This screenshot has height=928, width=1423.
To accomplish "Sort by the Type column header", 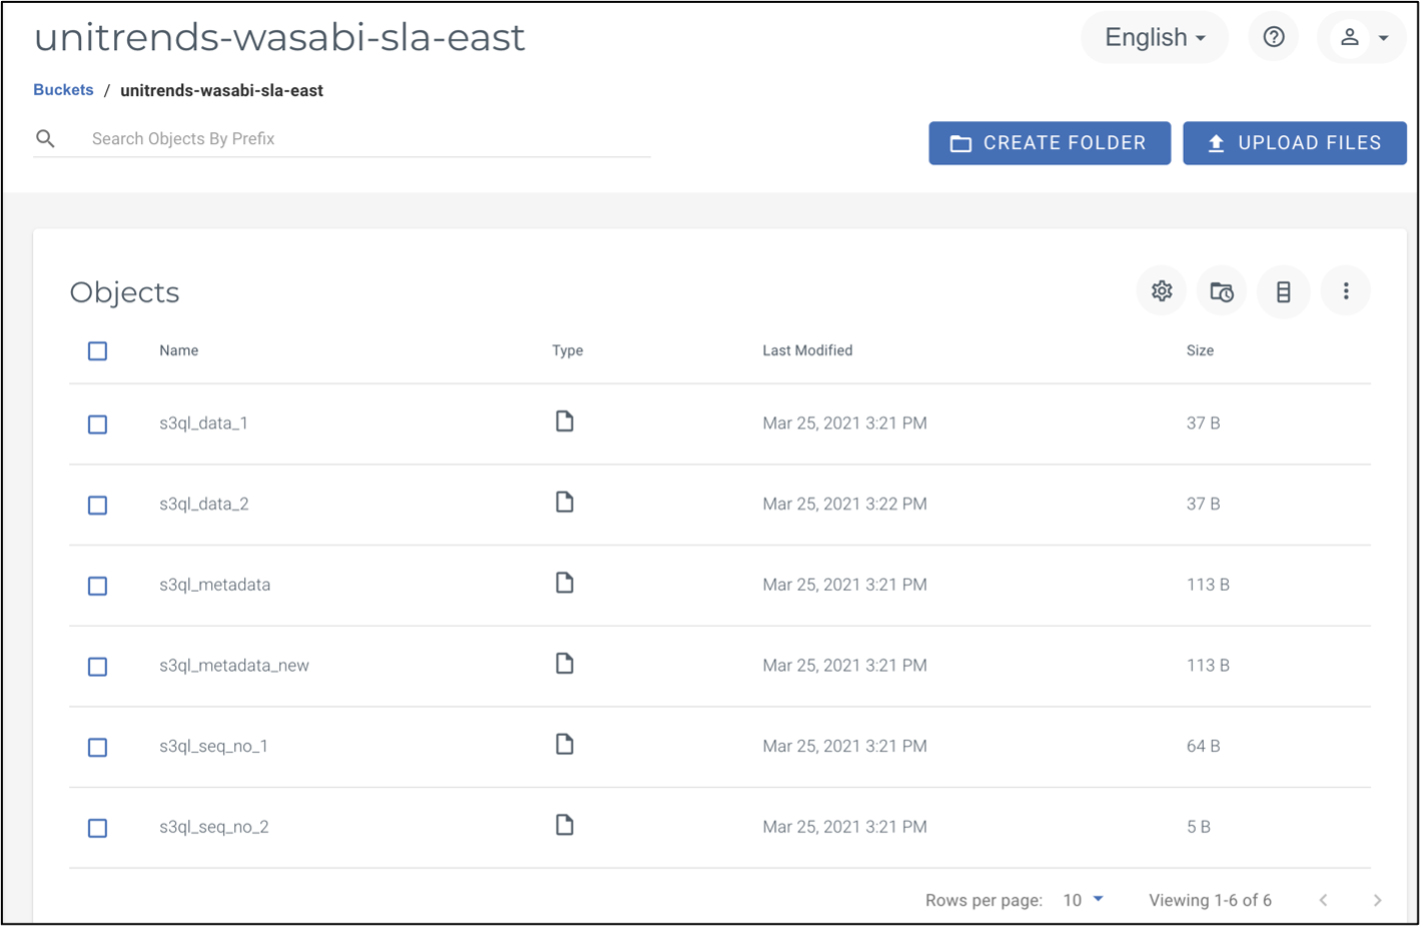I will (x=567, y=351).
